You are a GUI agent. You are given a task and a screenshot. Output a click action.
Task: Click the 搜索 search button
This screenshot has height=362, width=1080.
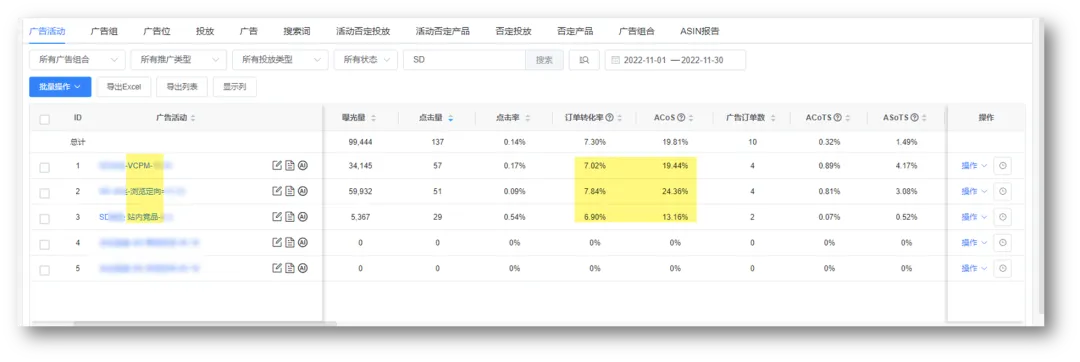pos(544,60)
